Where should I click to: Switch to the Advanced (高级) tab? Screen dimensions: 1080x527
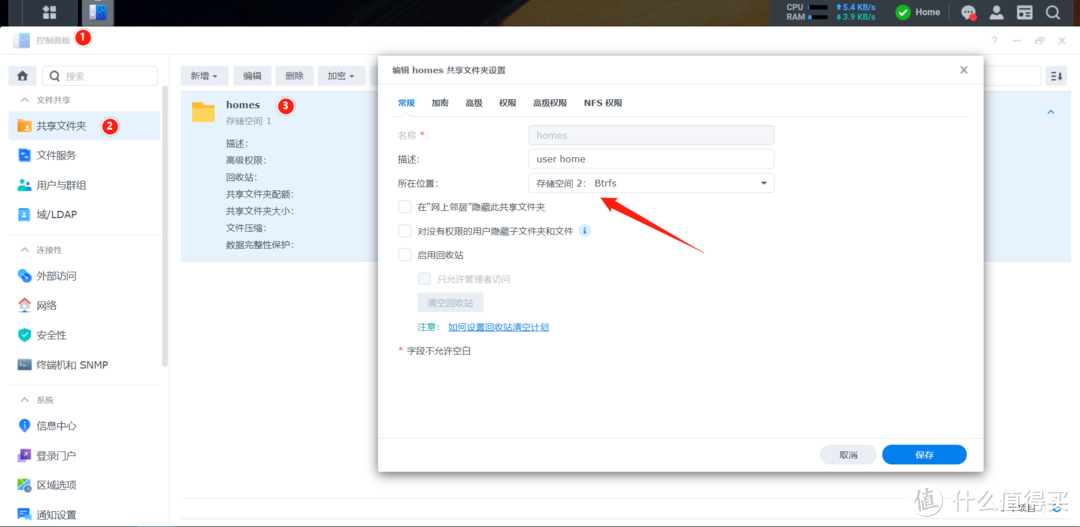pyautogui.click(x=474, y=103)
